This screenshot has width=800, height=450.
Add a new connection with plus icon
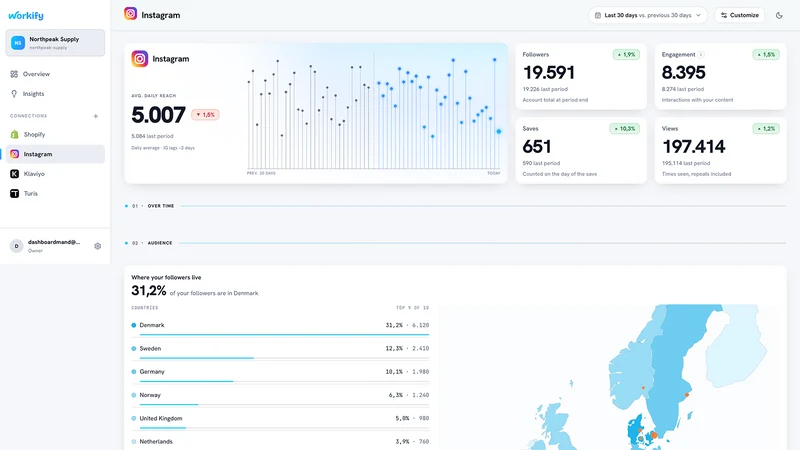point(95,116)
